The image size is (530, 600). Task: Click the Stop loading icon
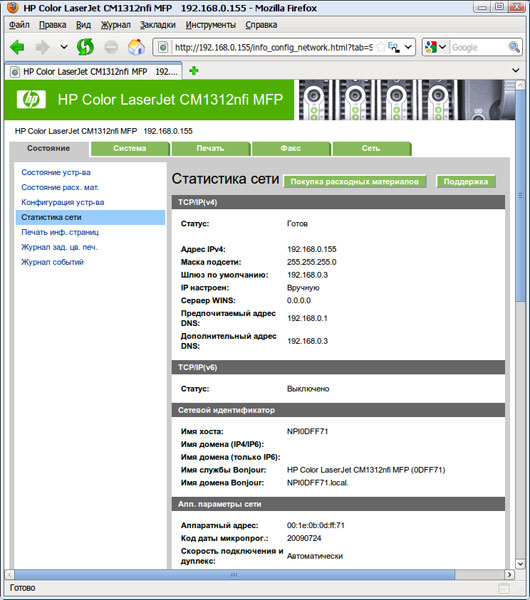111,47
